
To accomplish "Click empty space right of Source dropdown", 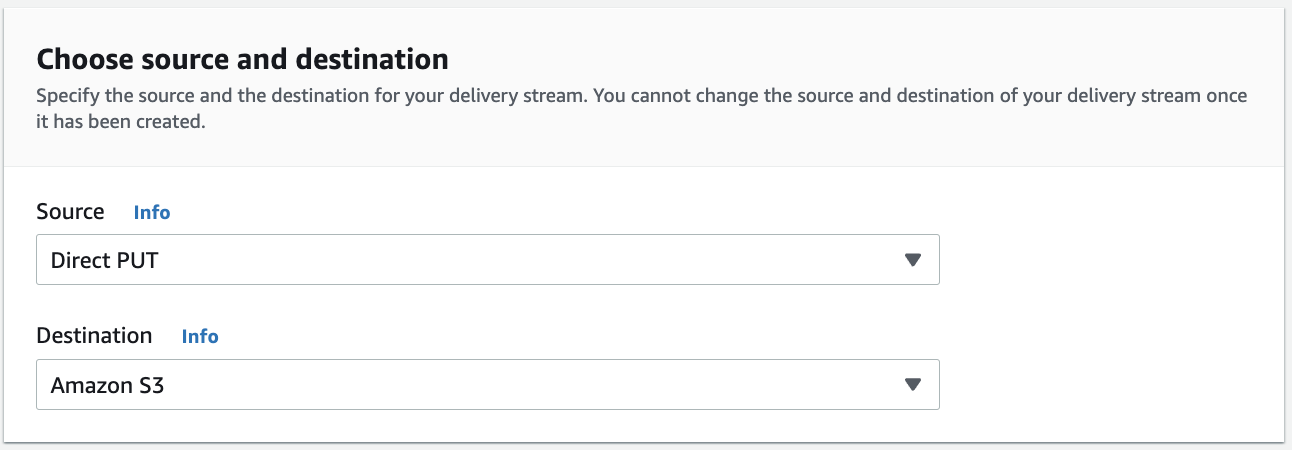I will coord(1100,260).
